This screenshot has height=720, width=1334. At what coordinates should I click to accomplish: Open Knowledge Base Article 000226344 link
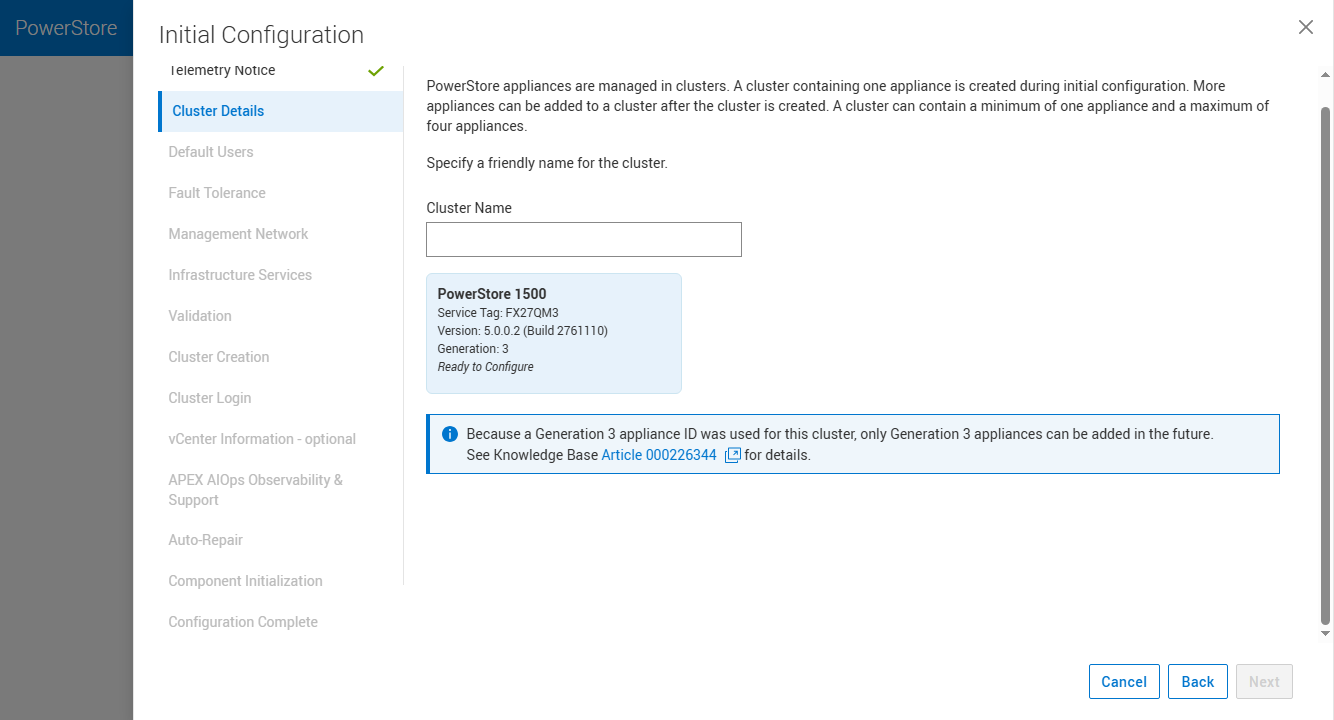pos(659,455)
